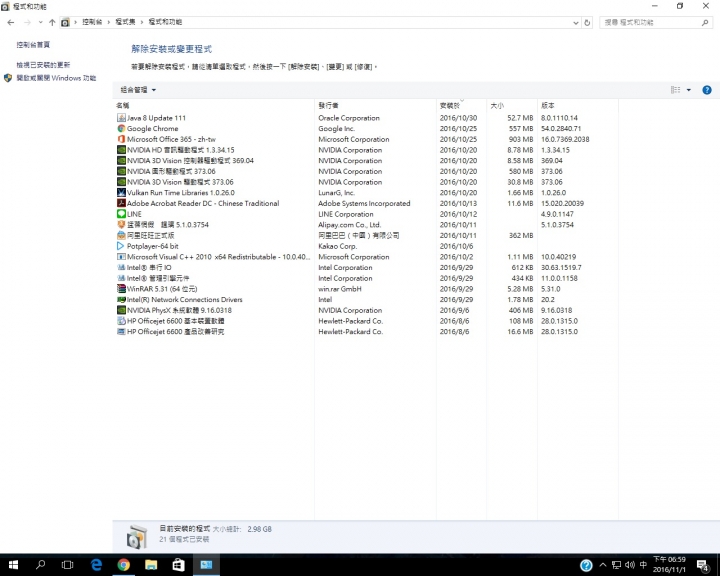Open 開啟或關閉 Windows 功能 link
This screenshot has width=720, height=576.
[x=56, y=78]
